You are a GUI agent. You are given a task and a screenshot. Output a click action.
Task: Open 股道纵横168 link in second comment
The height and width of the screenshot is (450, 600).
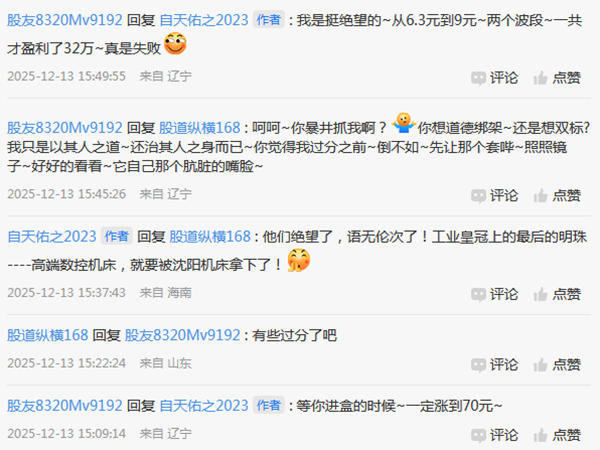tap(199, 128)
